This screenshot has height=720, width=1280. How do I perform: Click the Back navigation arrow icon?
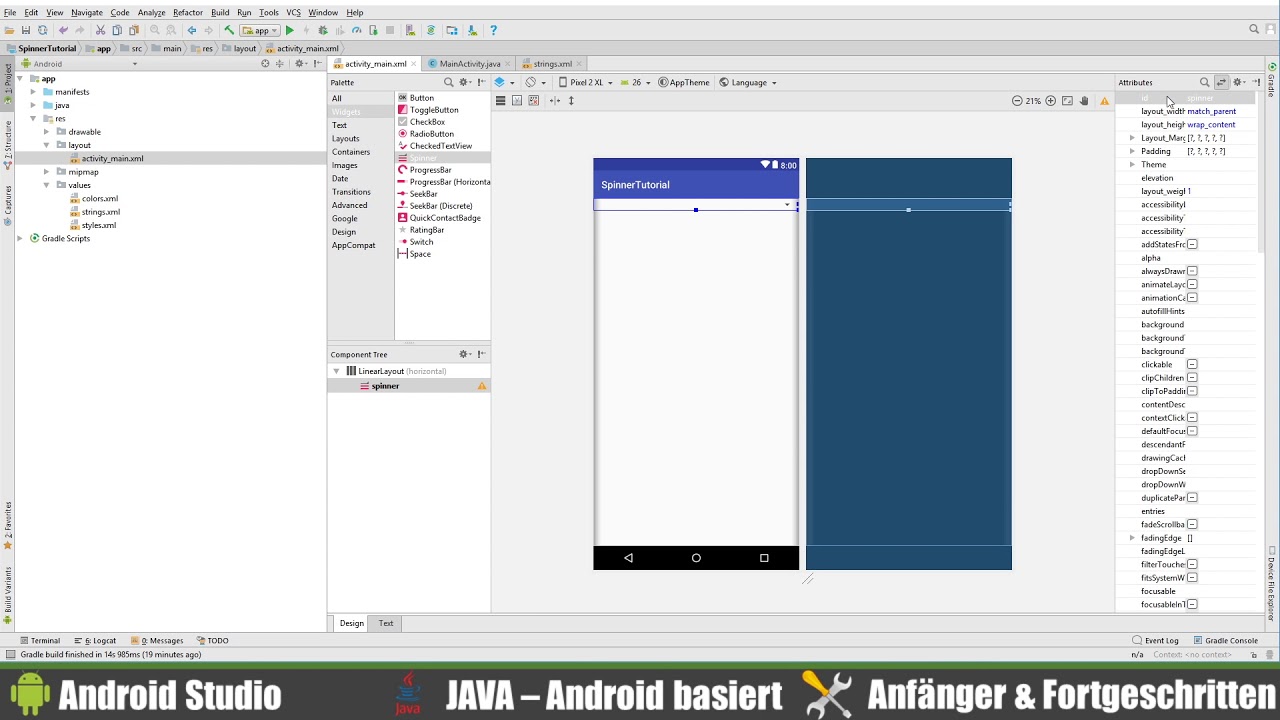[192, 30]
